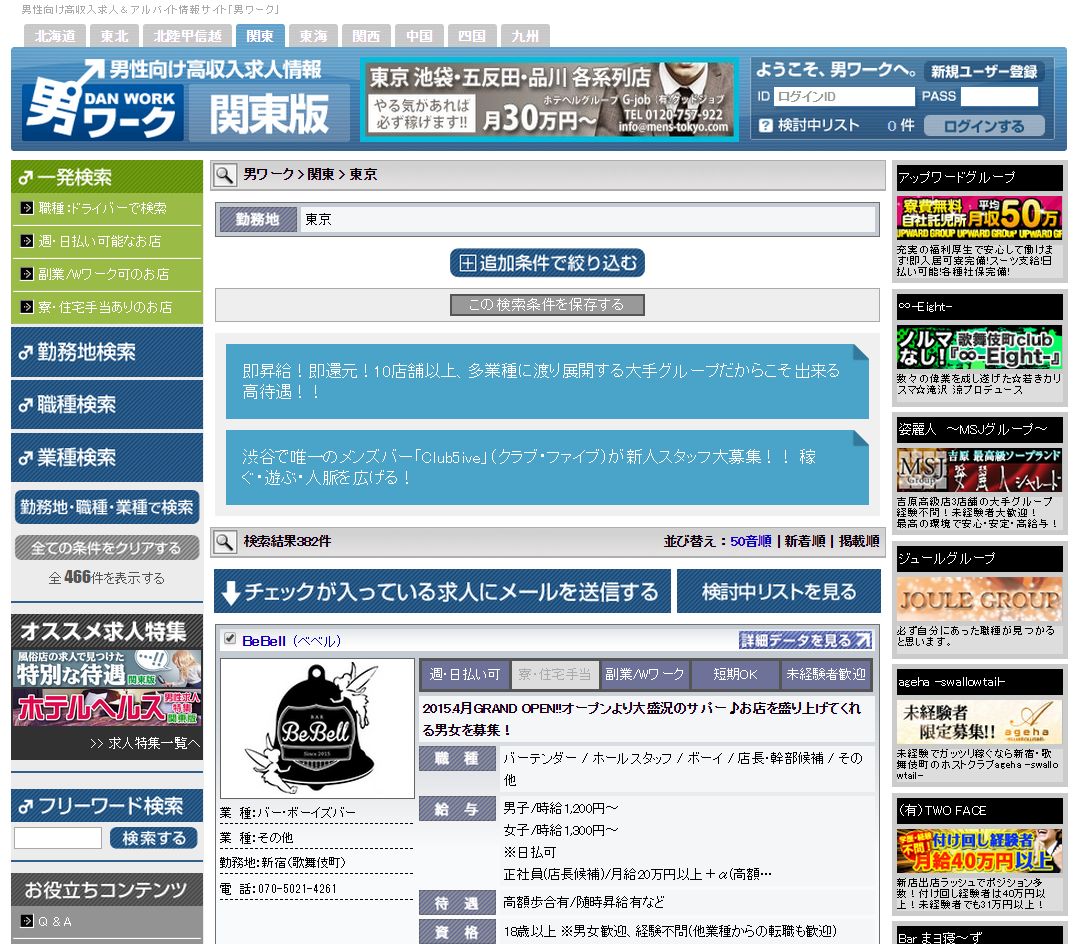Select the 中国 region tab
Screen dimensions: 1084x944
[x=420, y=36]
